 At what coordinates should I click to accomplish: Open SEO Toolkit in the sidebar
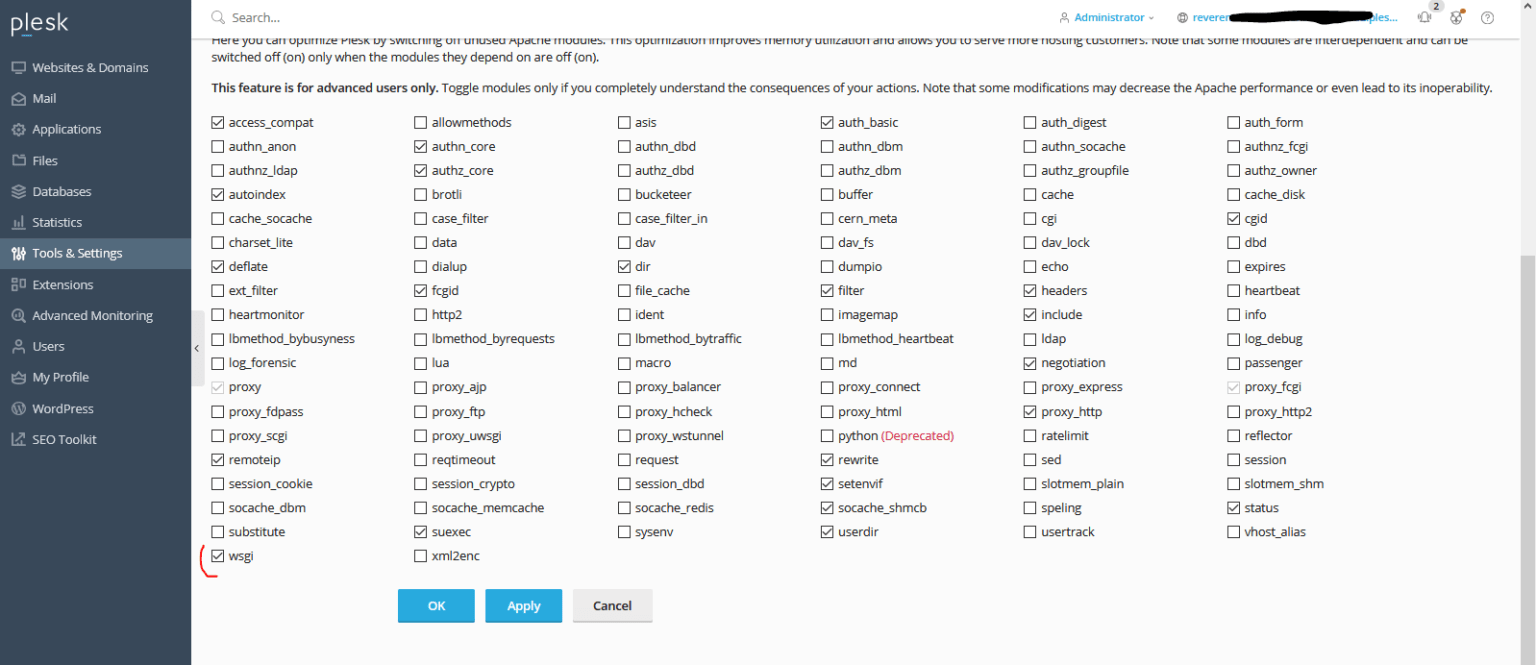point(64,439)
